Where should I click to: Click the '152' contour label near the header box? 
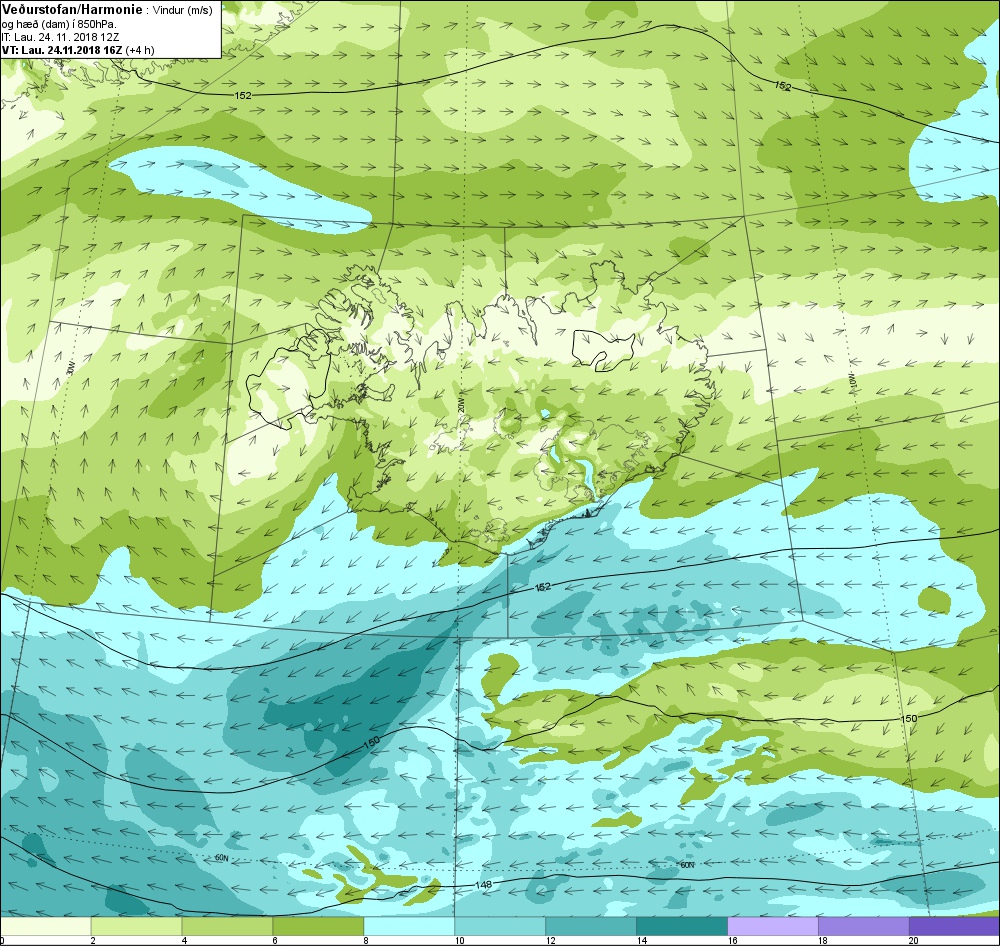click(243, 96)
